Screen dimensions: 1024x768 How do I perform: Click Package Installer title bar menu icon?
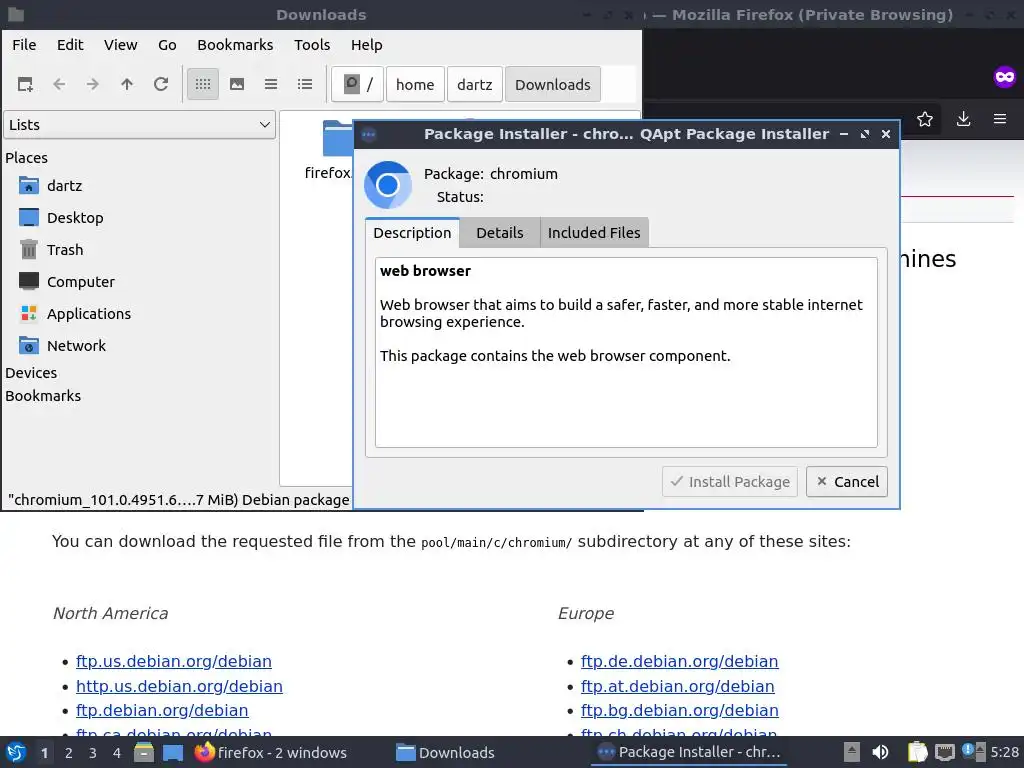[x=369, y=135]
